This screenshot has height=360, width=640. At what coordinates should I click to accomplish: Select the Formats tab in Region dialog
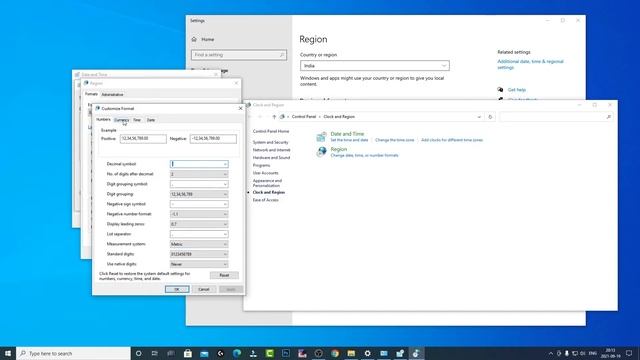[91, 94]
